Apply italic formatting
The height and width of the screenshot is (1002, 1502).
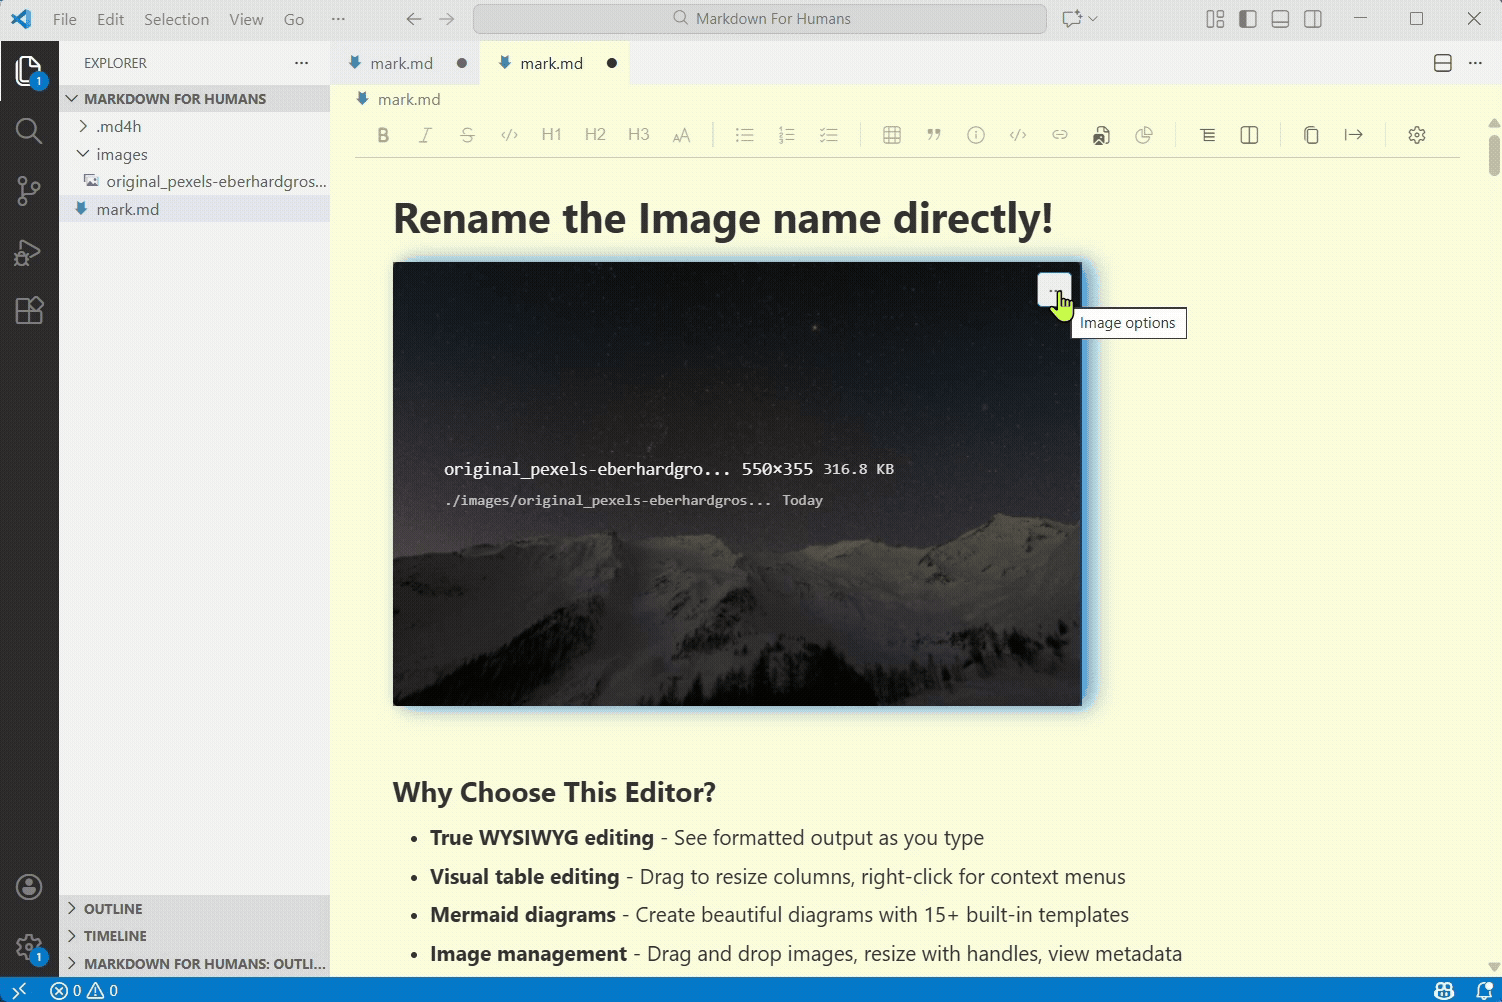[x=425, y=134]
